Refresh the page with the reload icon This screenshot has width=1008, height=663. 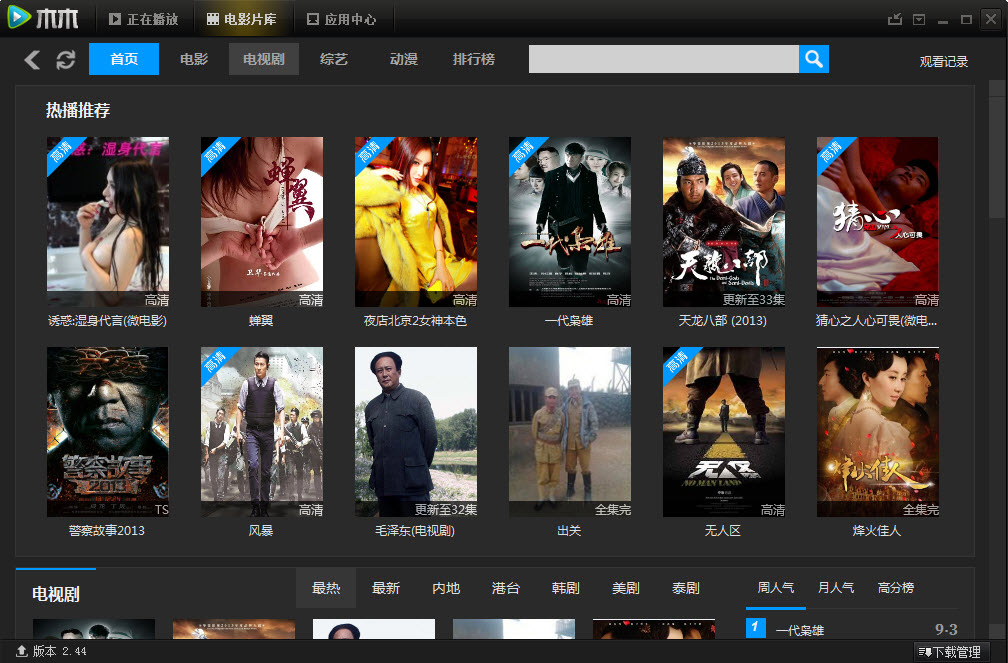coord(66,60)
